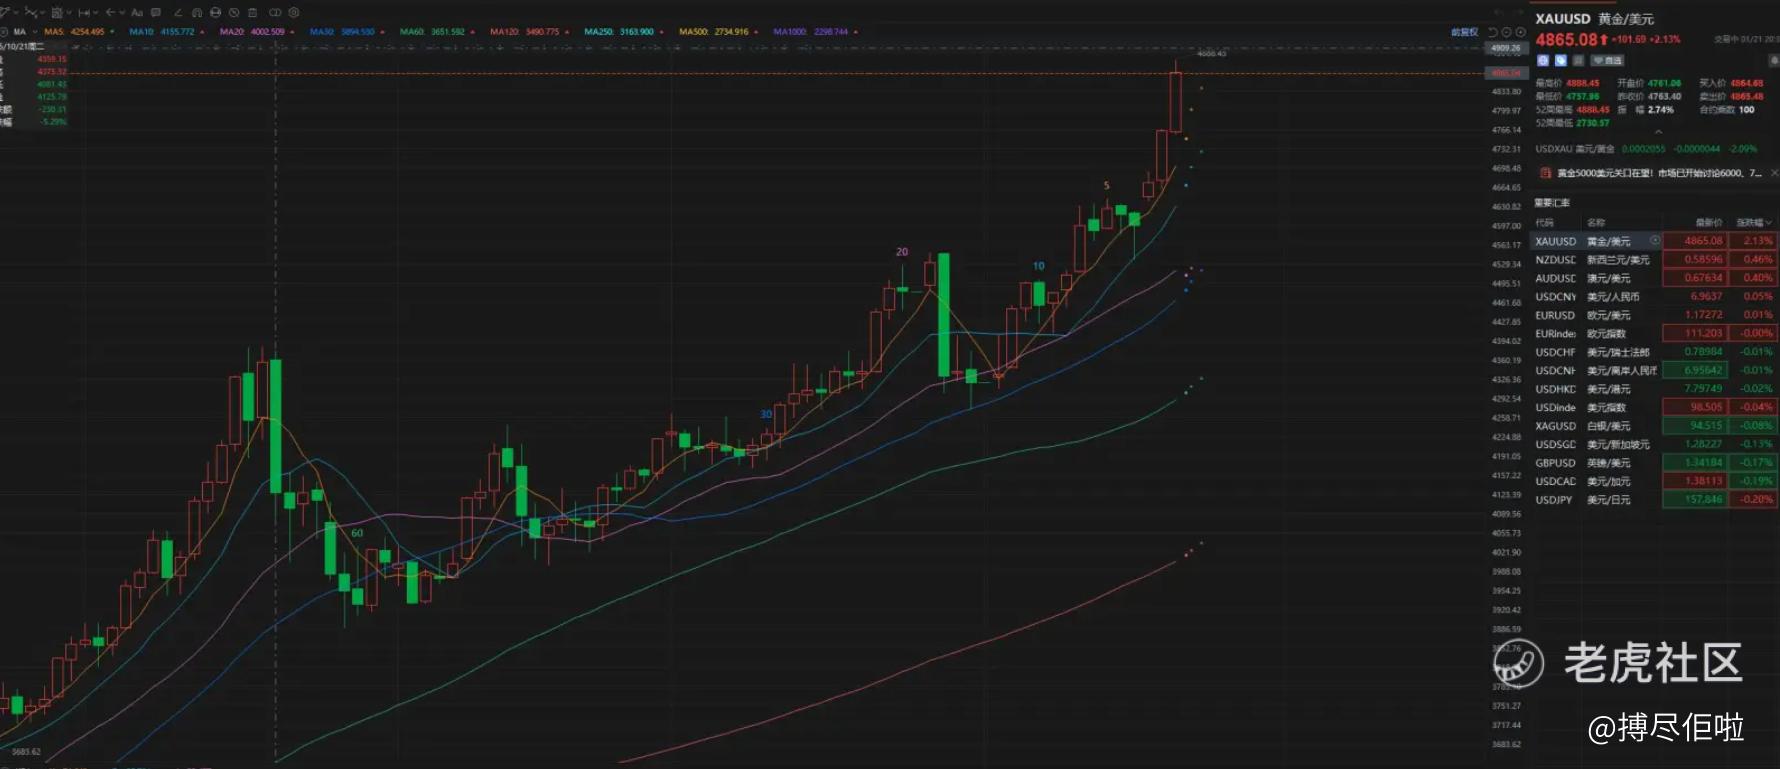The width and height of the screenshot is (1780, 769).
Task: Select the USDCHF 美元/瑞士法郎 row
Action: click(1654, 352)
